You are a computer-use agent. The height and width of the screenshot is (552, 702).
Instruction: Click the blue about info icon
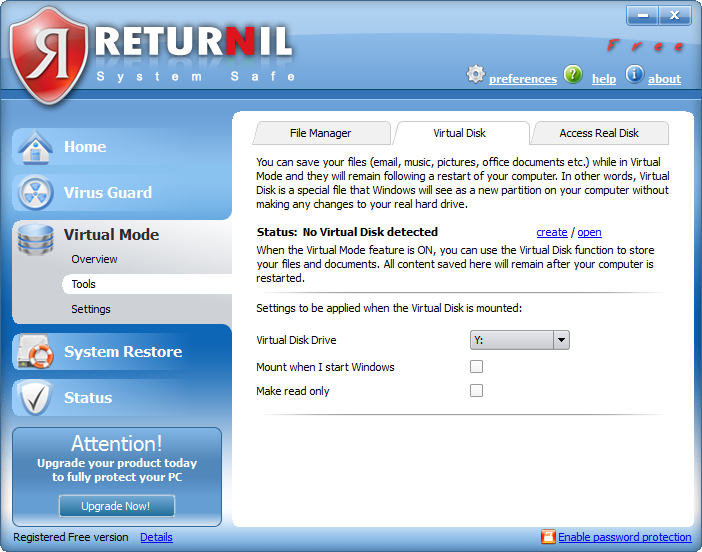click(634, 74)
